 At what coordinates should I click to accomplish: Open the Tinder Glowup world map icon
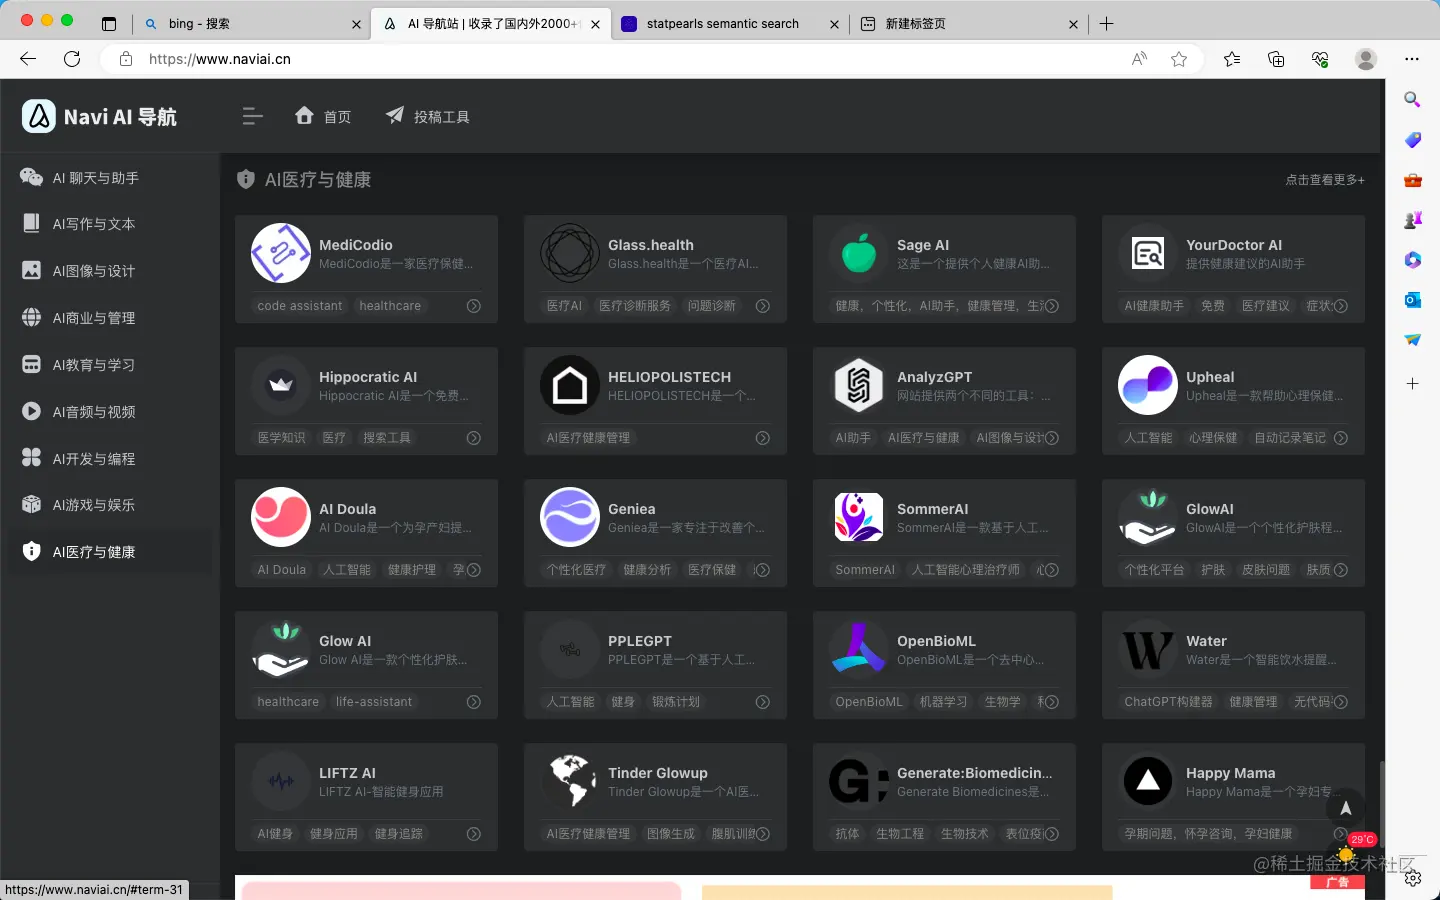pos(569,781)
